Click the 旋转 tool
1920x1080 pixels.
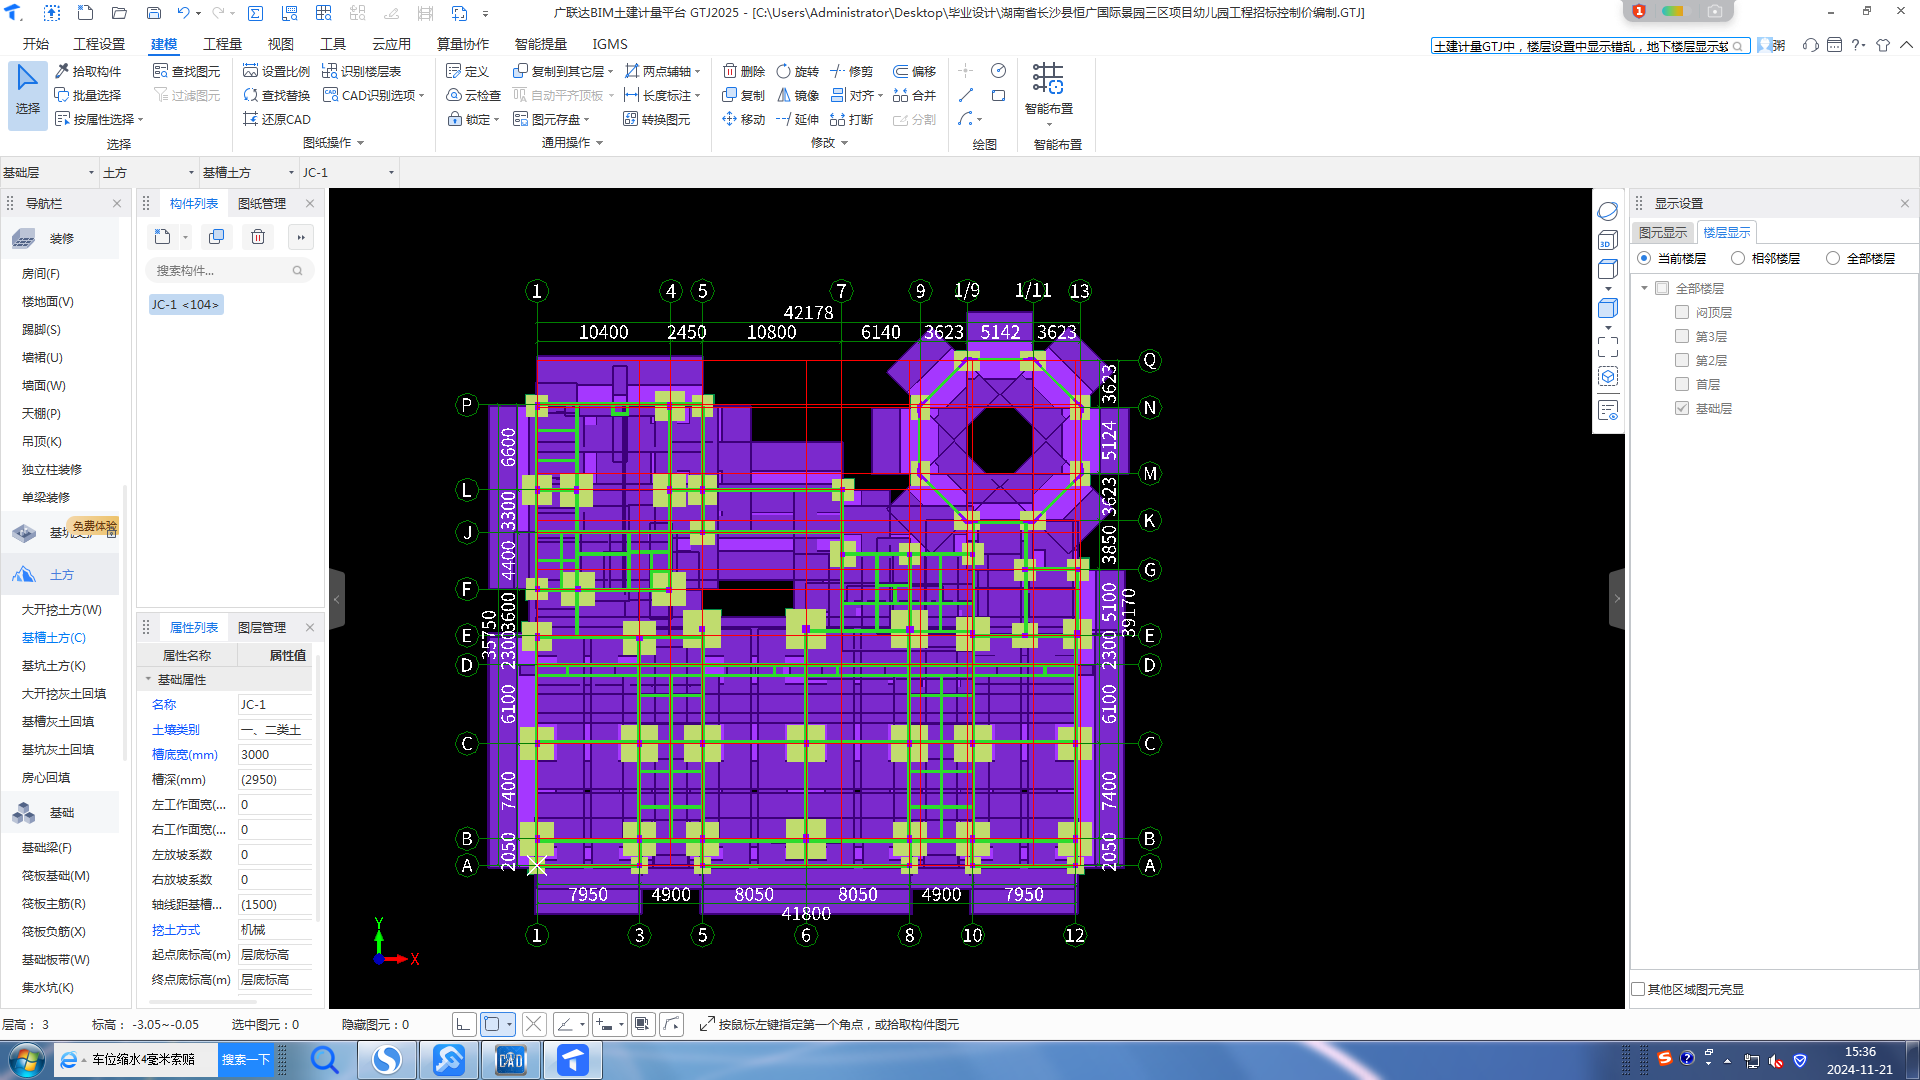[798, 71]
